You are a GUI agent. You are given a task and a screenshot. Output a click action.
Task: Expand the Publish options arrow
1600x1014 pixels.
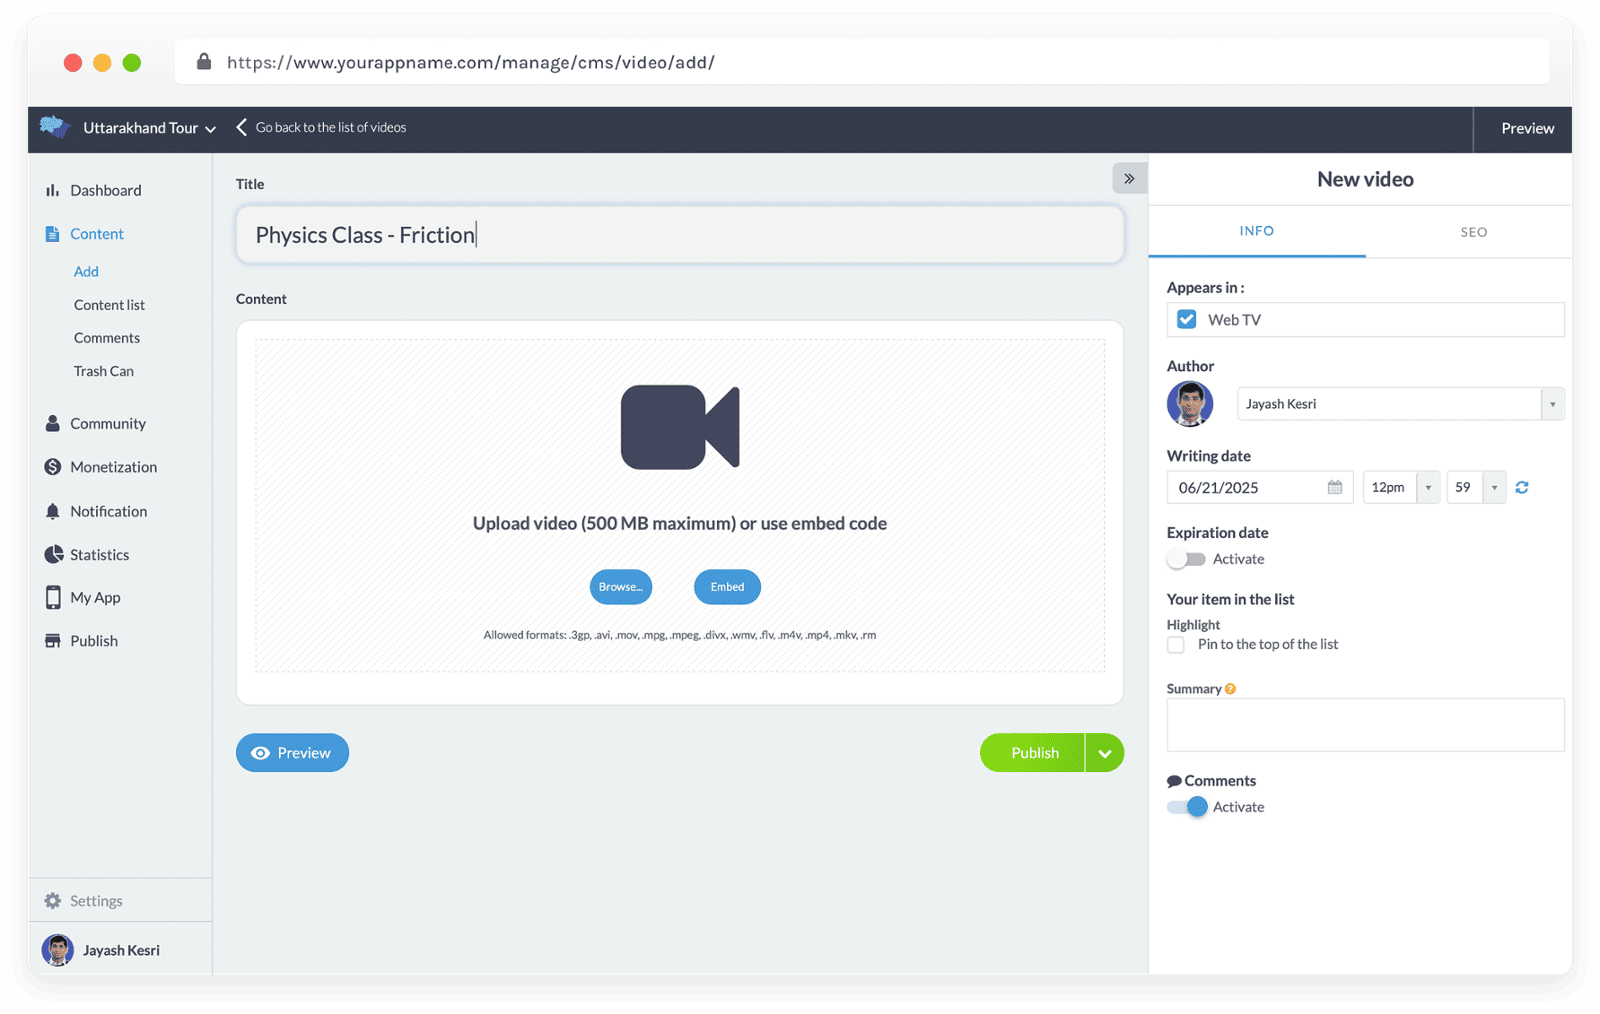1104,753
